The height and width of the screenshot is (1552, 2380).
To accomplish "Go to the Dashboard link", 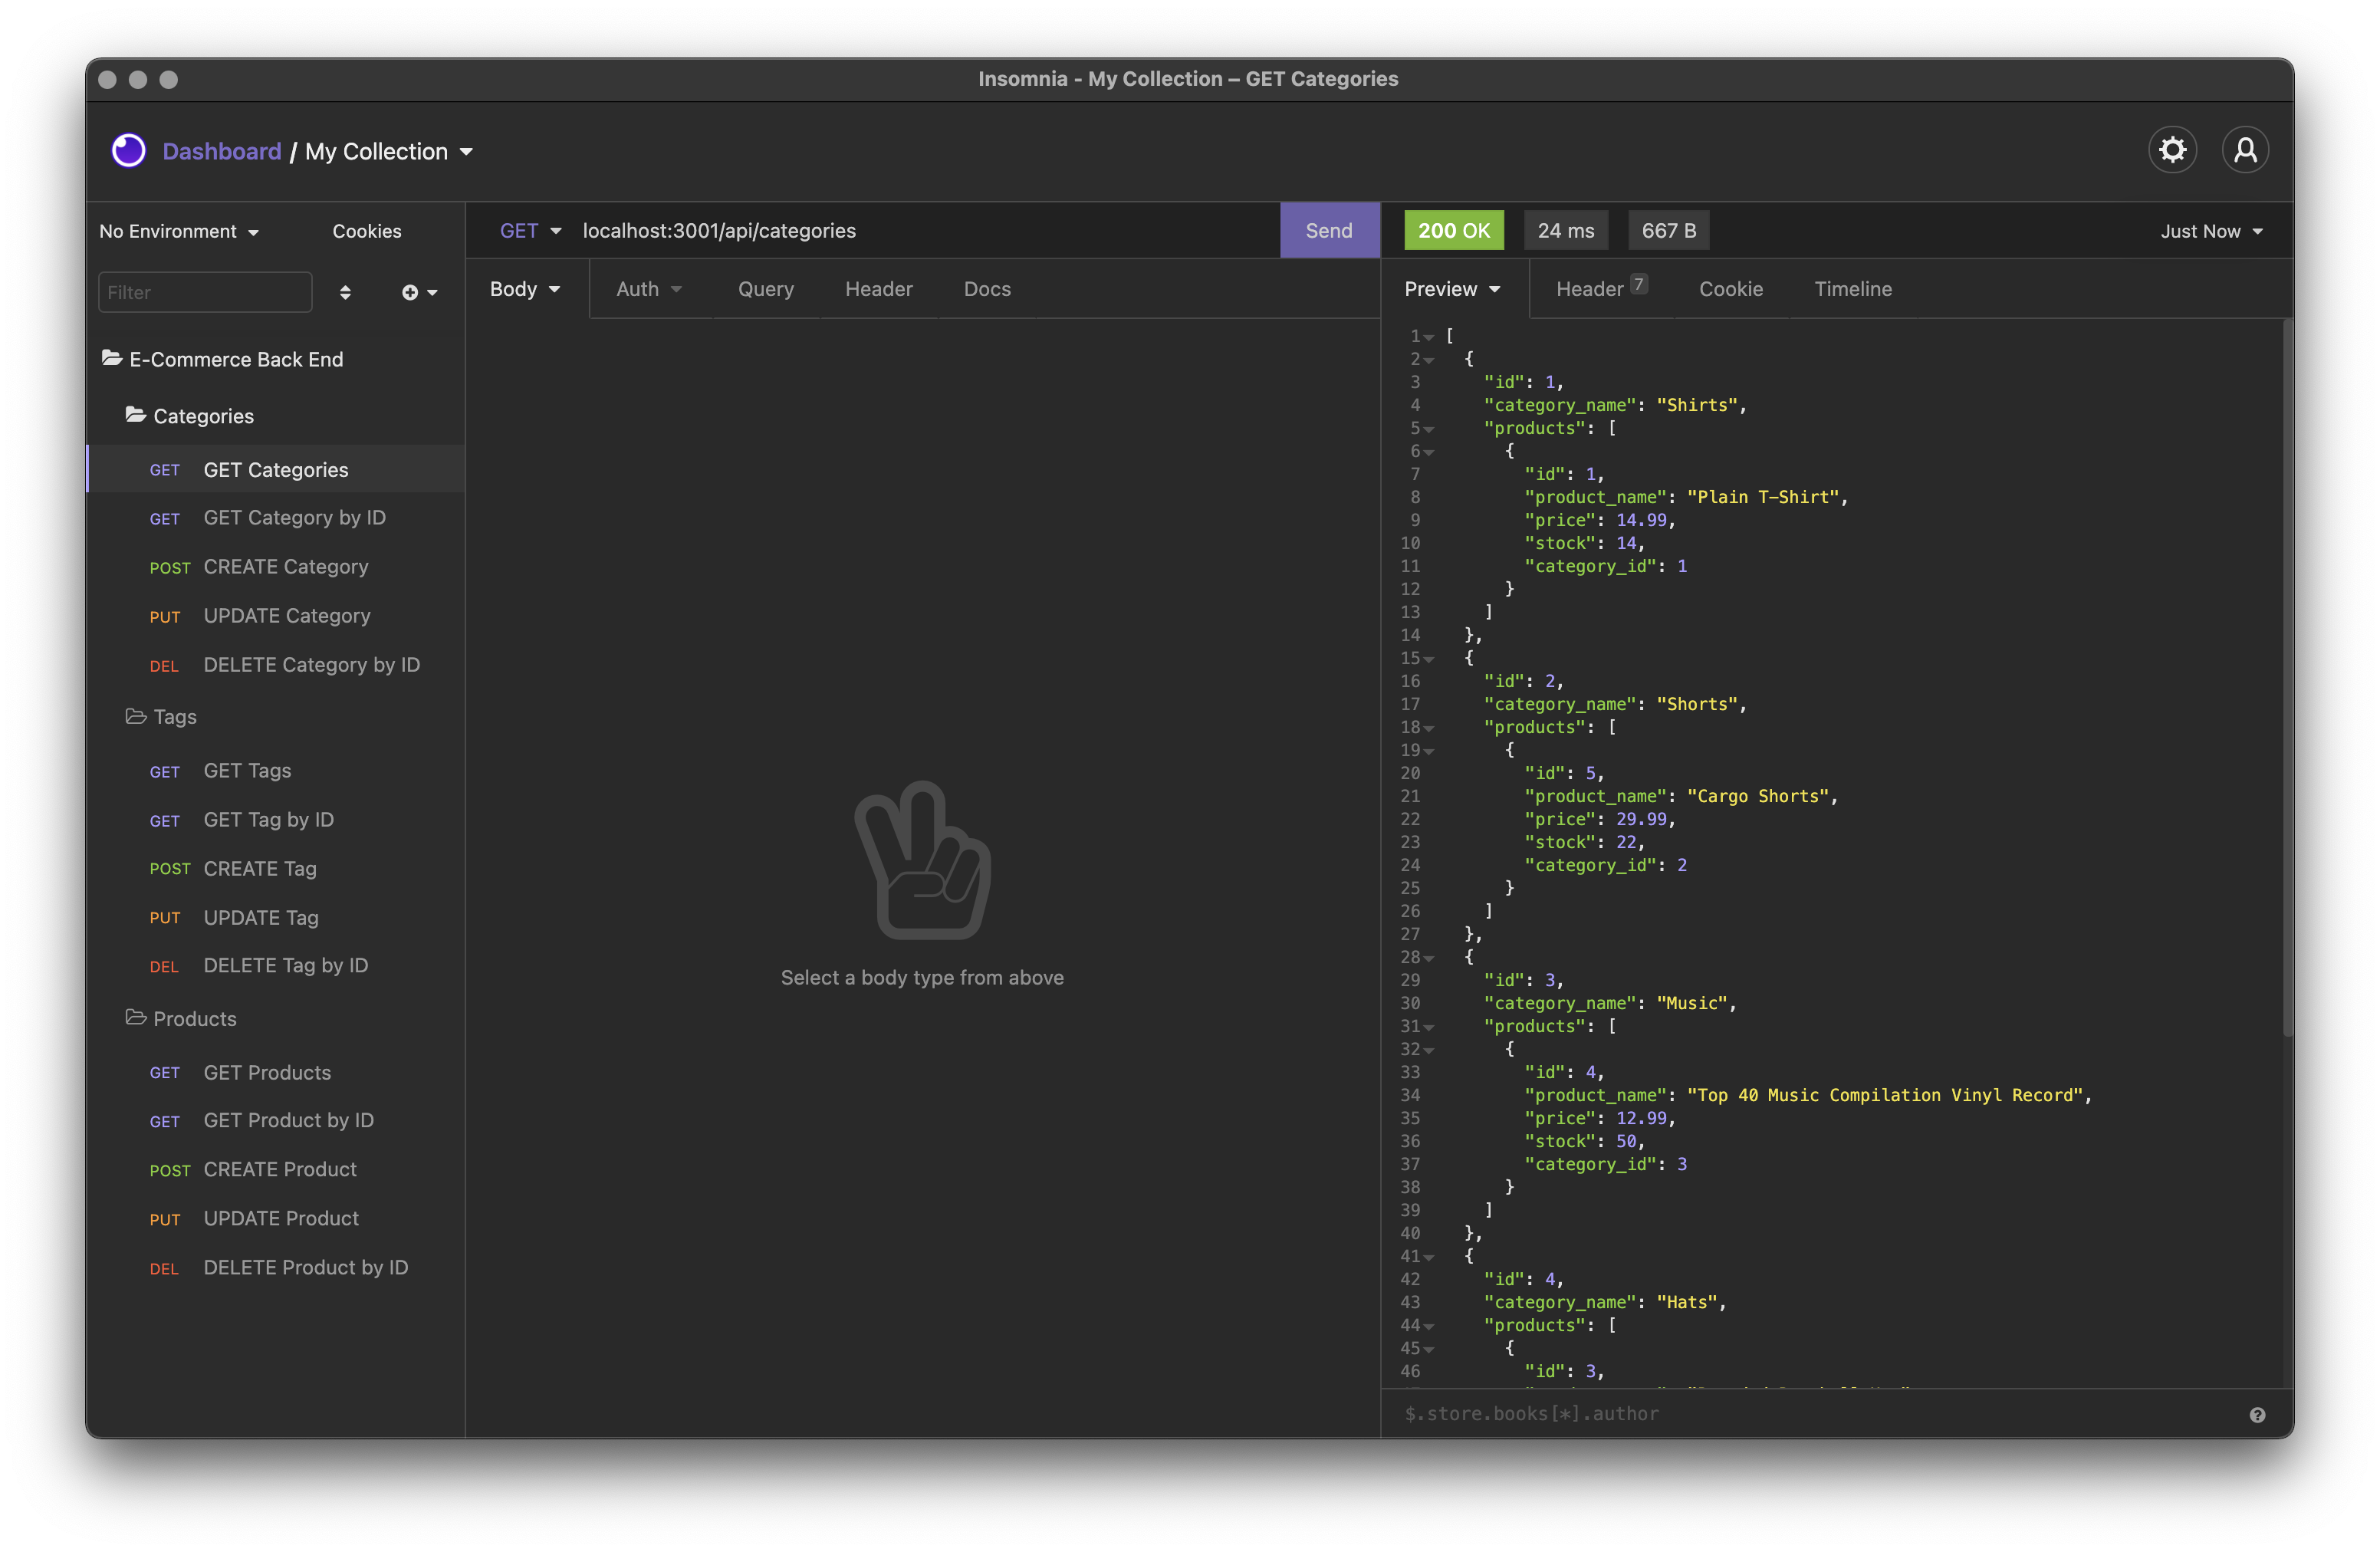I will tap(222, 151).
